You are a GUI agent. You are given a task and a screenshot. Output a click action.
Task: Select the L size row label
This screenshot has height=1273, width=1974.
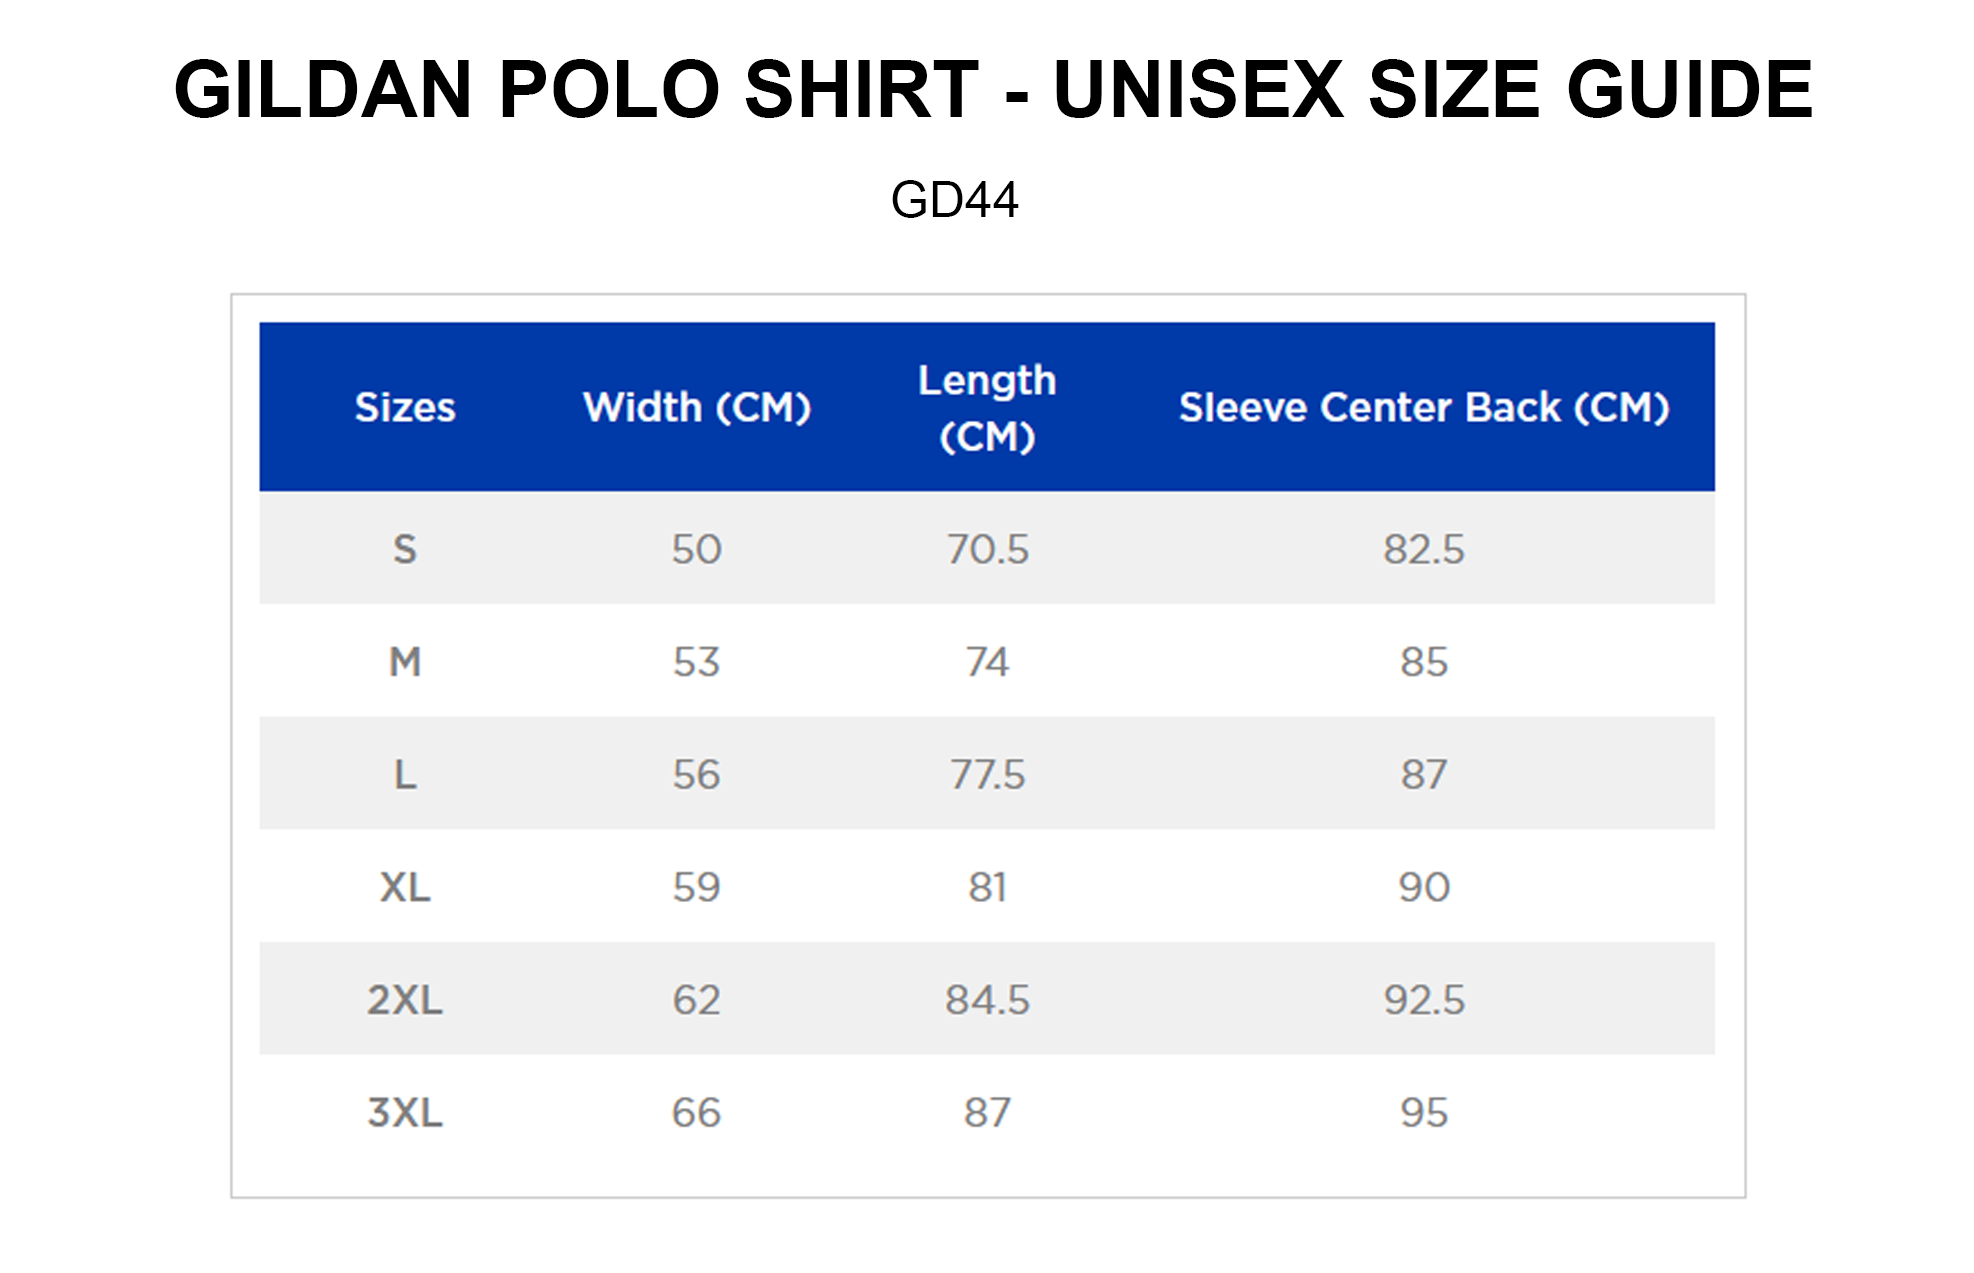[405, 774]
